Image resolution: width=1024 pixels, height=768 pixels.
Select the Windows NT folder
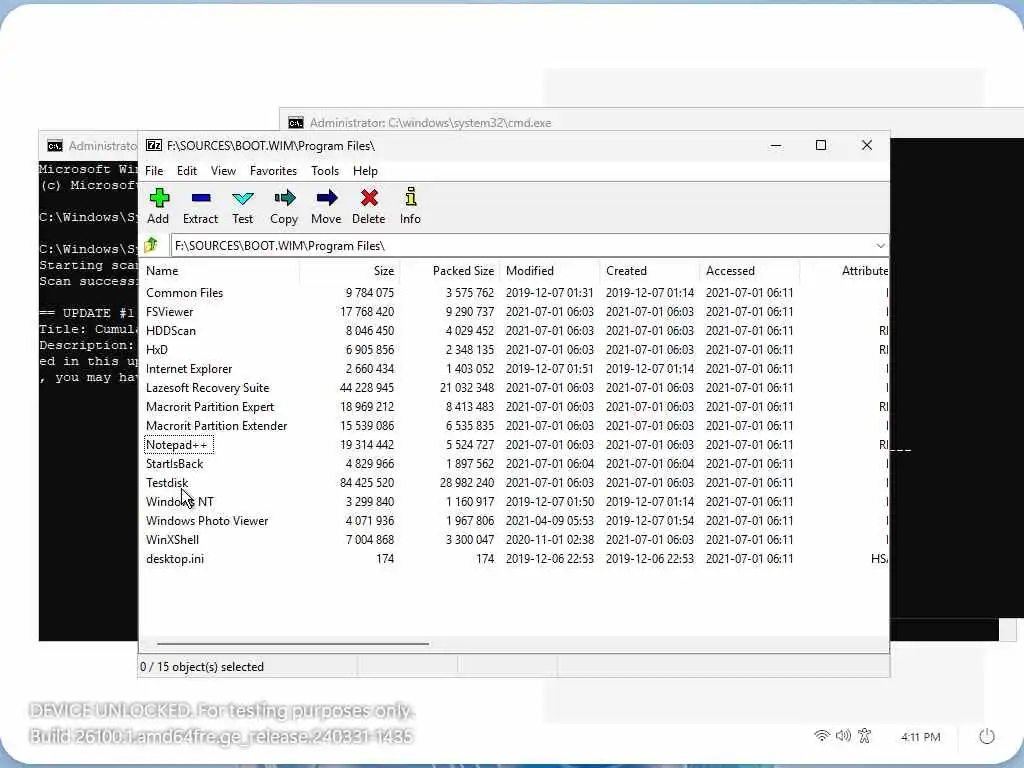[x=180, y=502]
